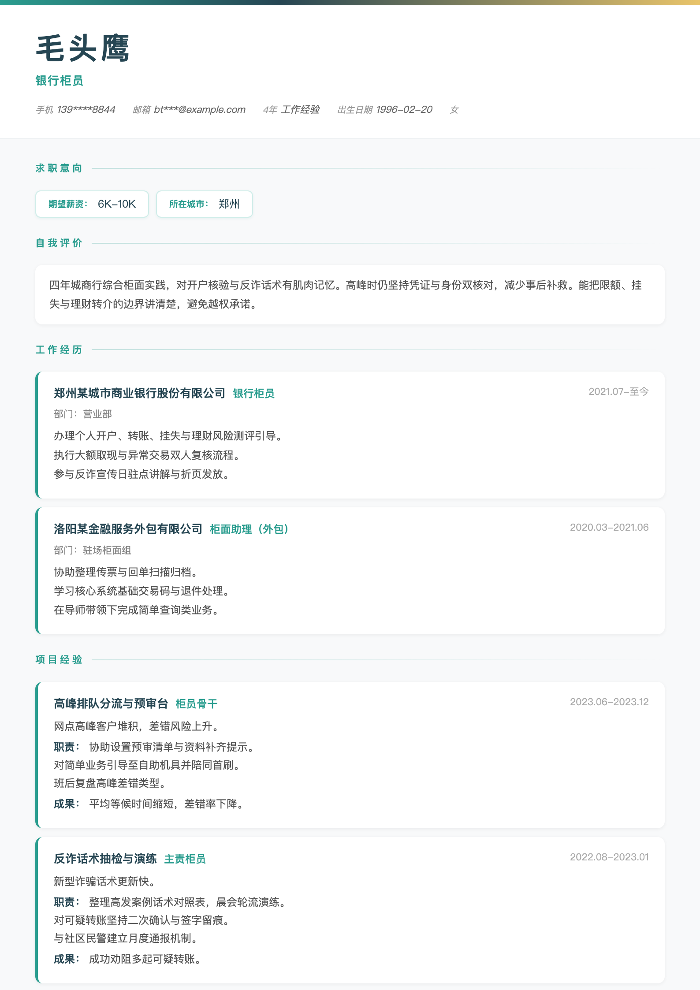Click the name heading 毛头鹰

(x=83, y=49)
